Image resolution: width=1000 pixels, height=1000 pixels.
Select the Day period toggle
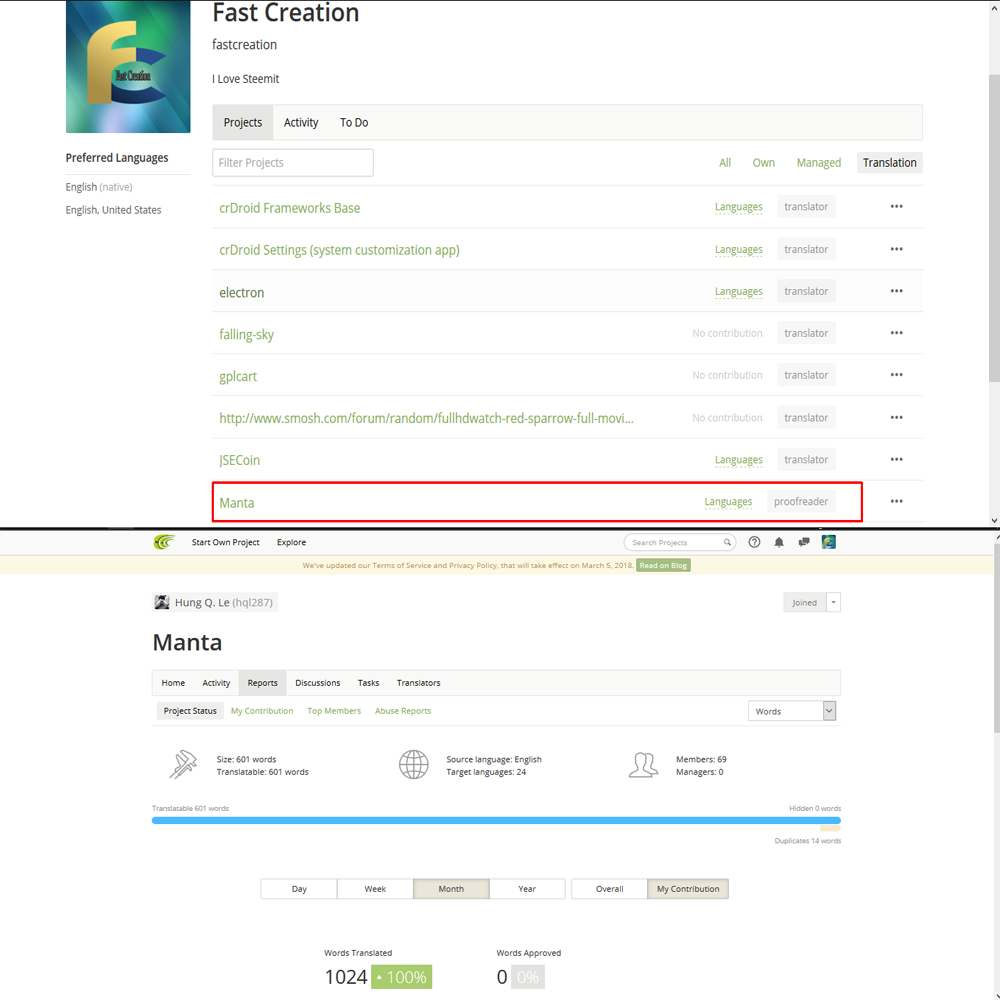click(x=299, y=889)
